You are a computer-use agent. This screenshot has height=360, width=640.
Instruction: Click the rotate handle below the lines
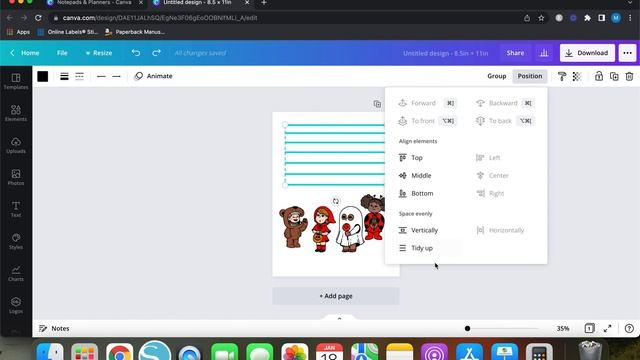[336, 201]
